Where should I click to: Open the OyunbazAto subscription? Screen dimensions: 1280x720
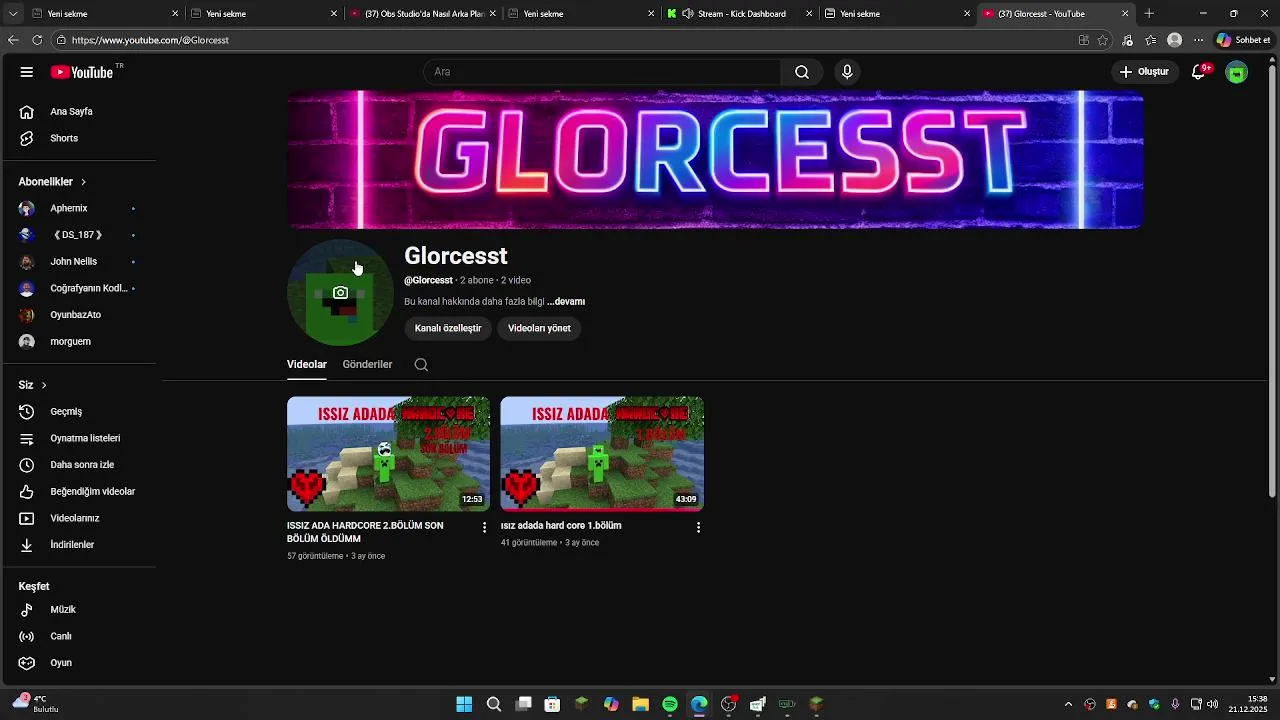(x=78, y=315)
